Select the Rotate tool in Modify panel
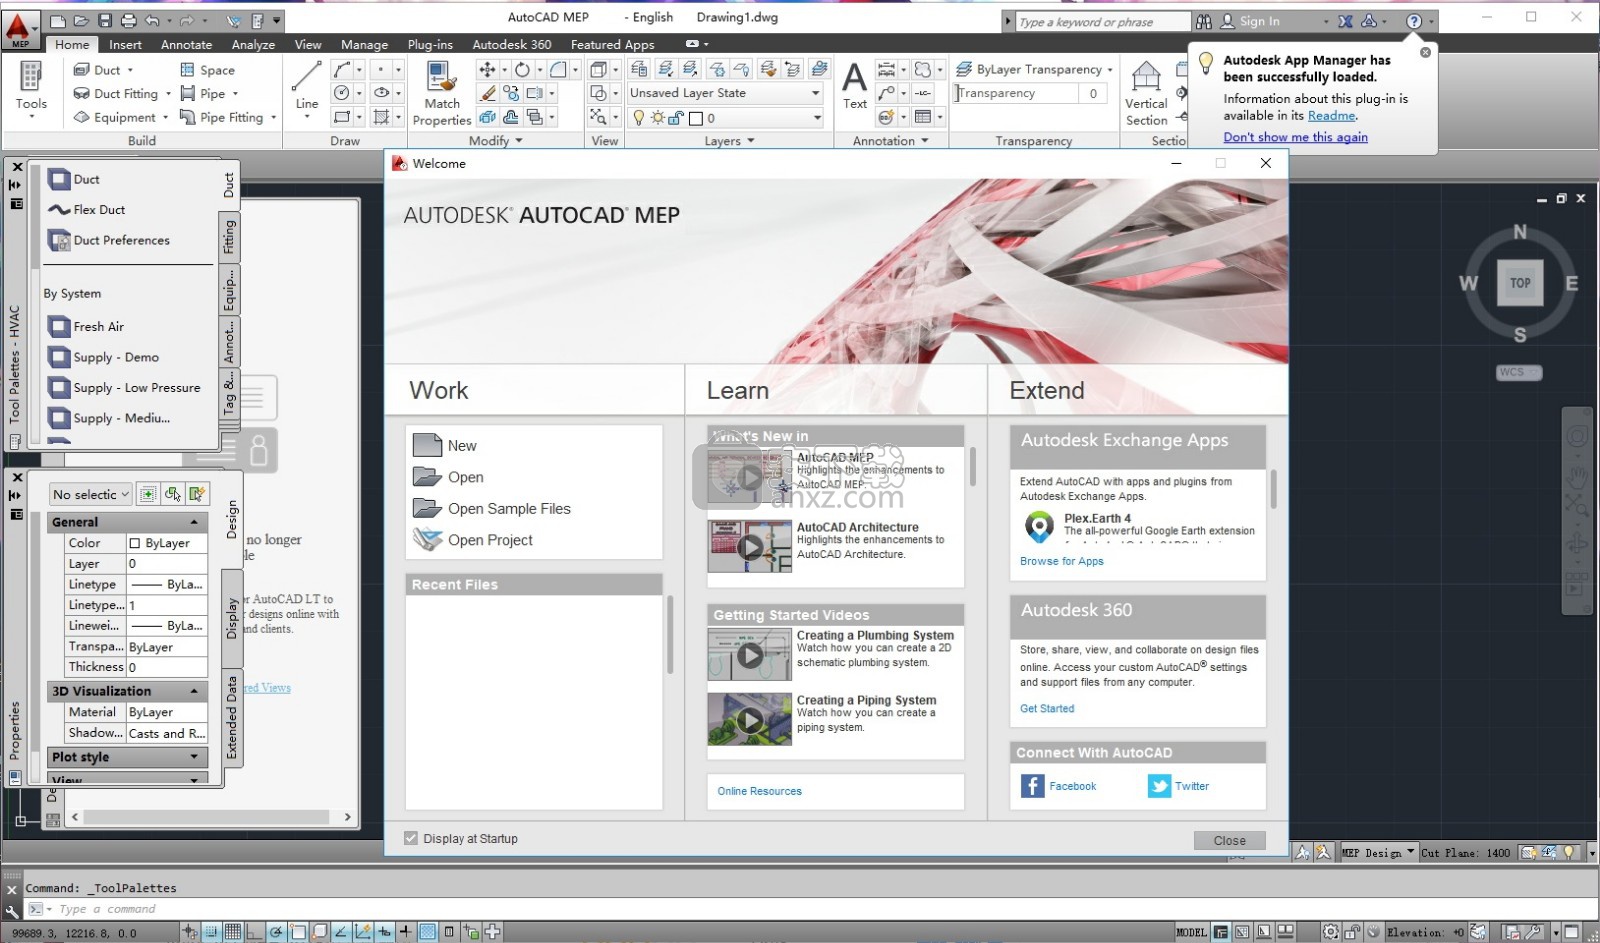This screenshot has width=1600, height=943. pos(522,69)
